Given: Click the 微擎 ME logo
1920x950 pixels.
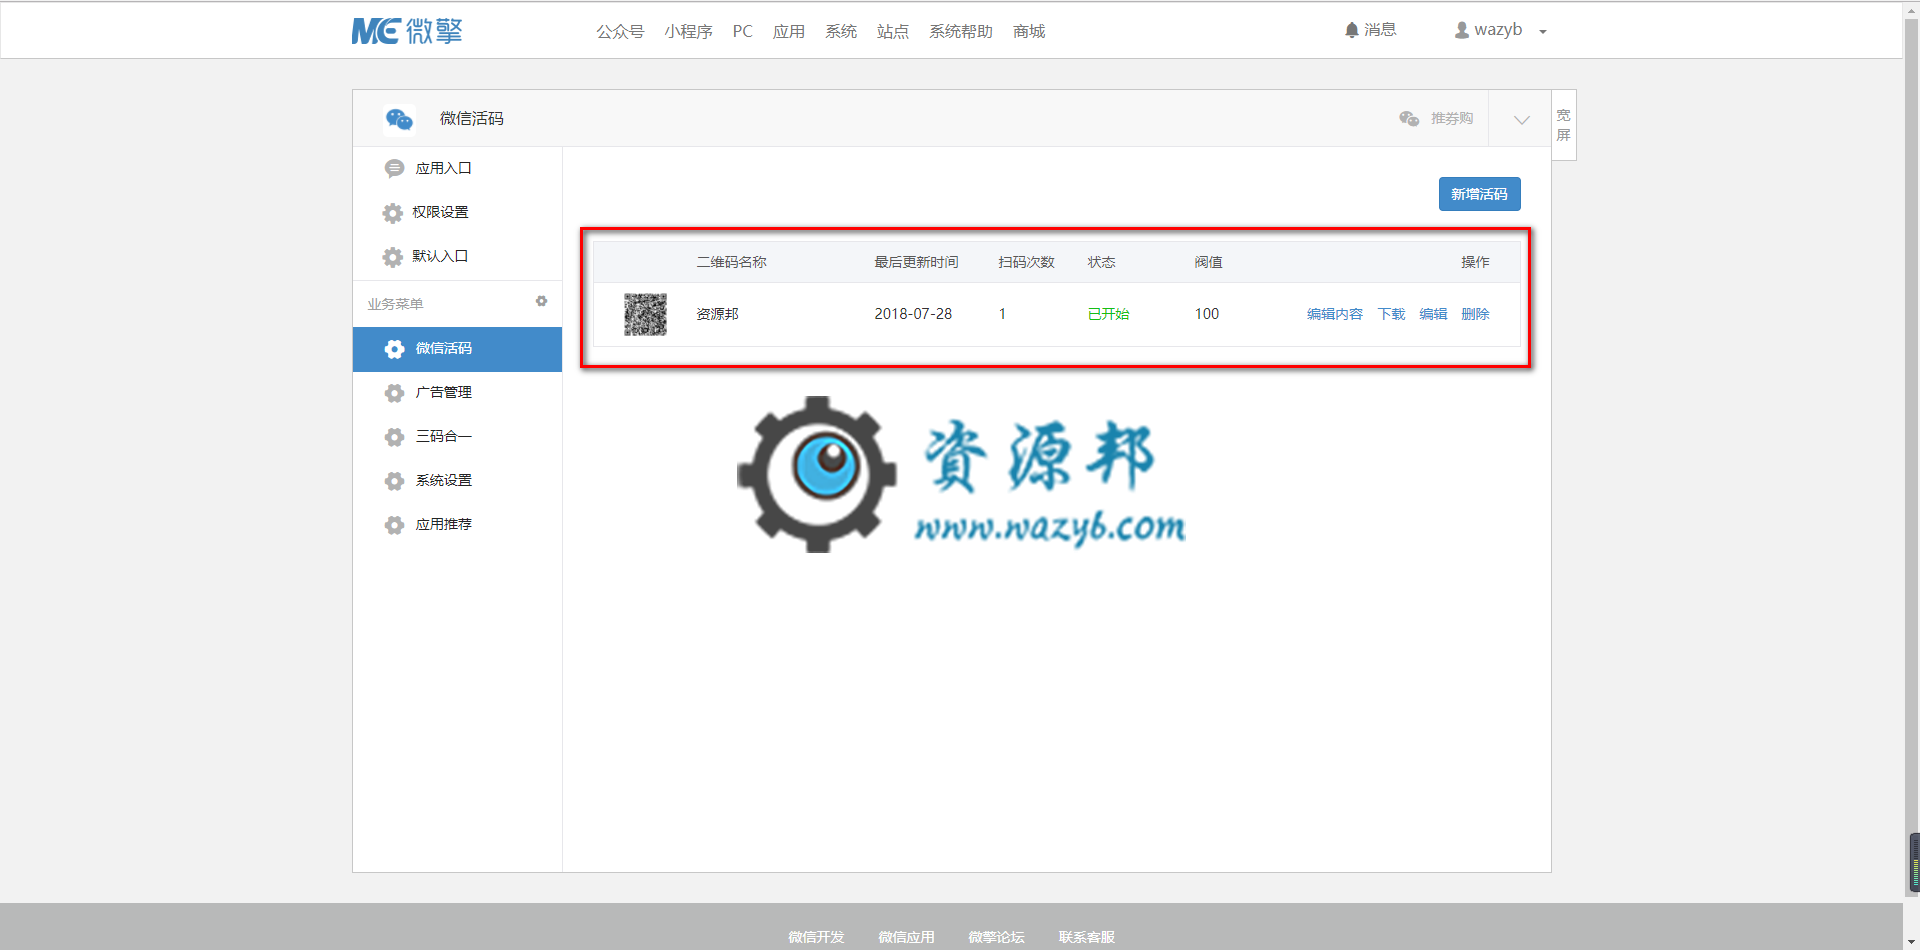Looking at the screenshot, I should [407, 31].
